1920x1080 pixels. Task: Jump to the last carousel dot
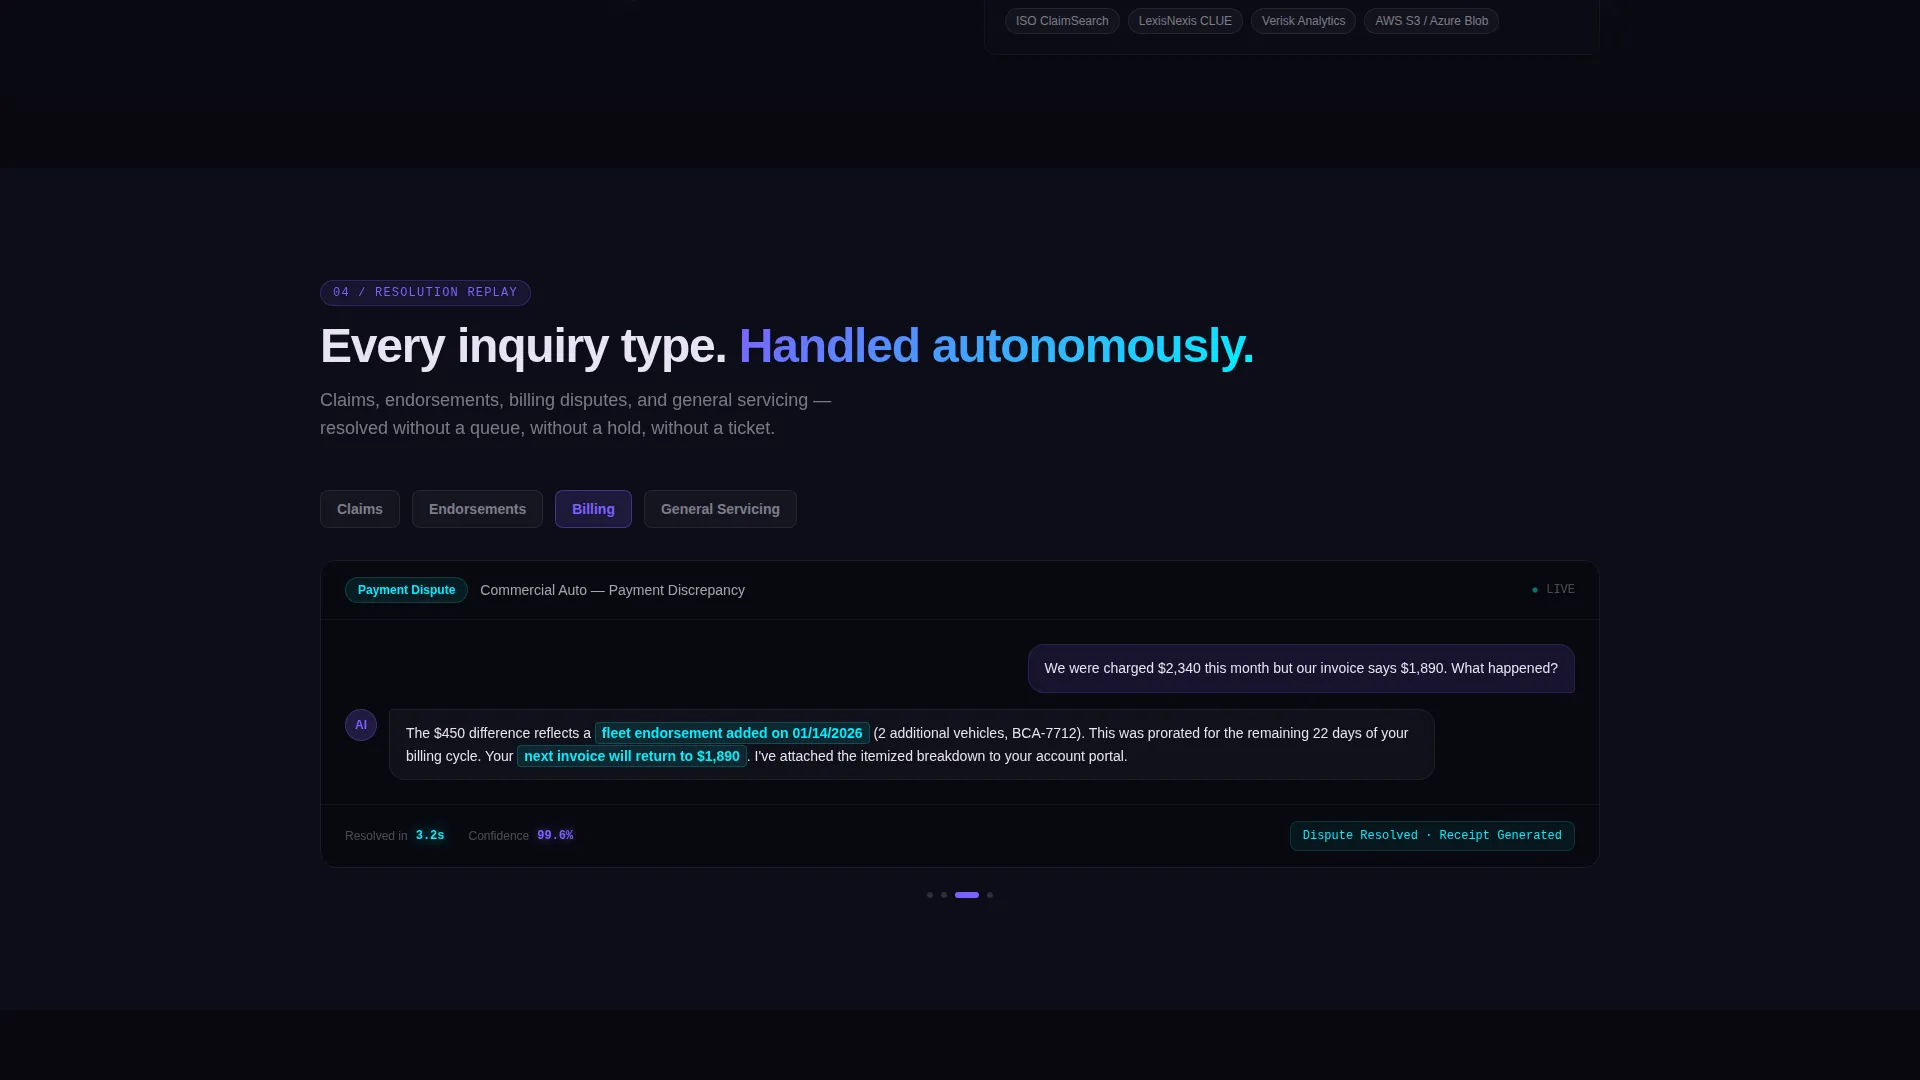[990, 895]
